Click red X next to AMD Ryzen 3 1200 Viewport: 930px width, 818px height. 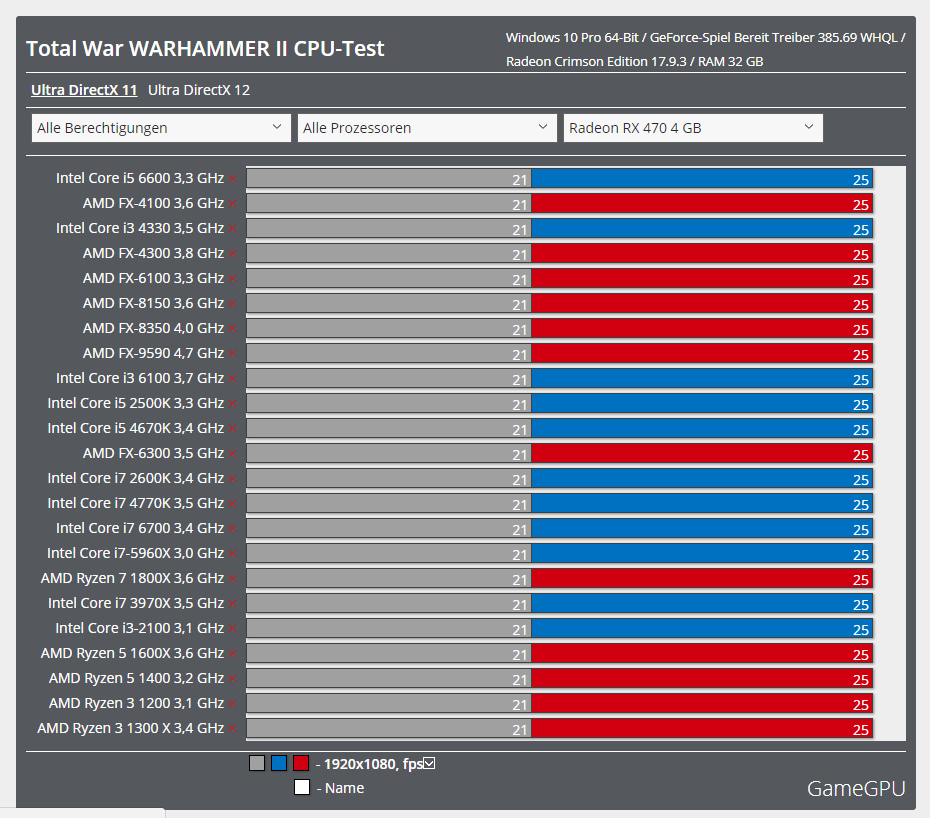pyautogui.click(x=232, y=704)
